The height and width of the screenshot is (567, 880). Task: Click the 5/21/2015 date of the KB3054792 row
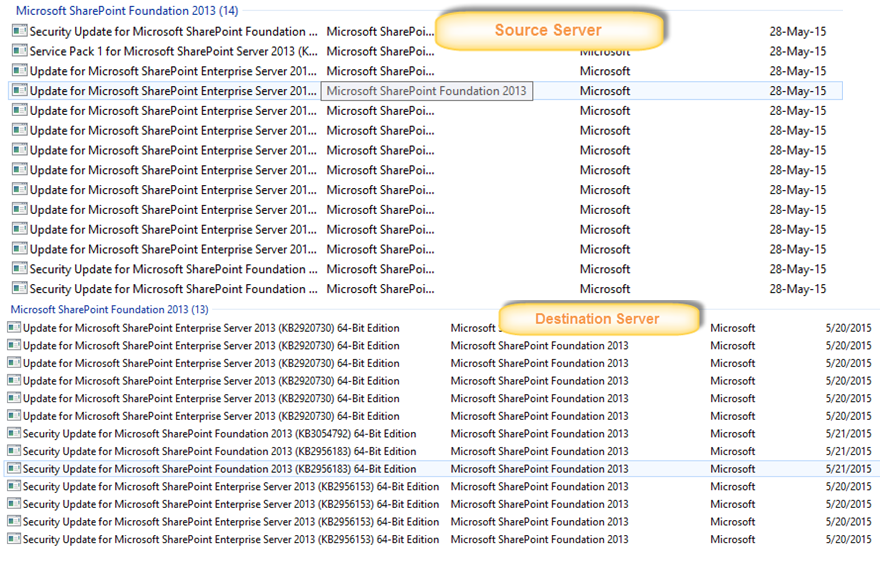pyautogui.click(x=848, y=434)
